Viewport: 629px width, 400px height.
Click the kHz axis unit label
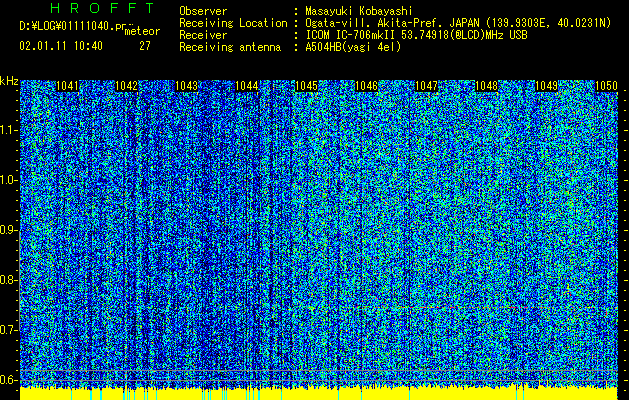[9, 81]
